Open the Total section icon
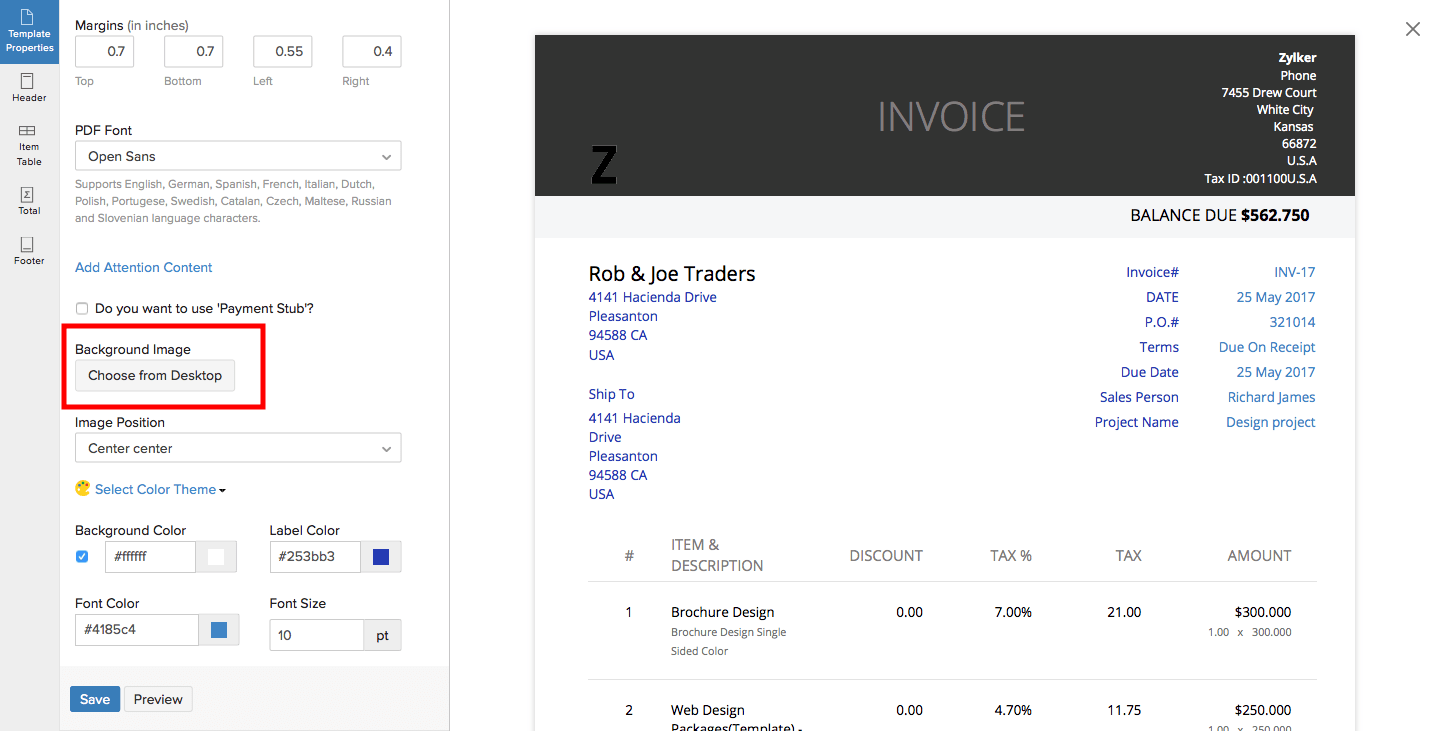 [x=29, y=201]
